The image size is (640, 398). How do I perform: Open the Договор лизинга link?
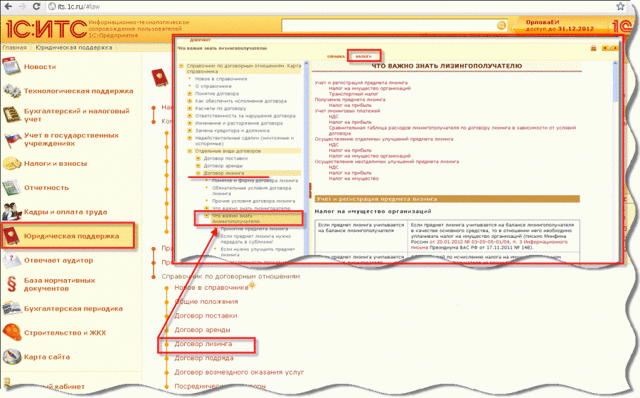(203, 344)
